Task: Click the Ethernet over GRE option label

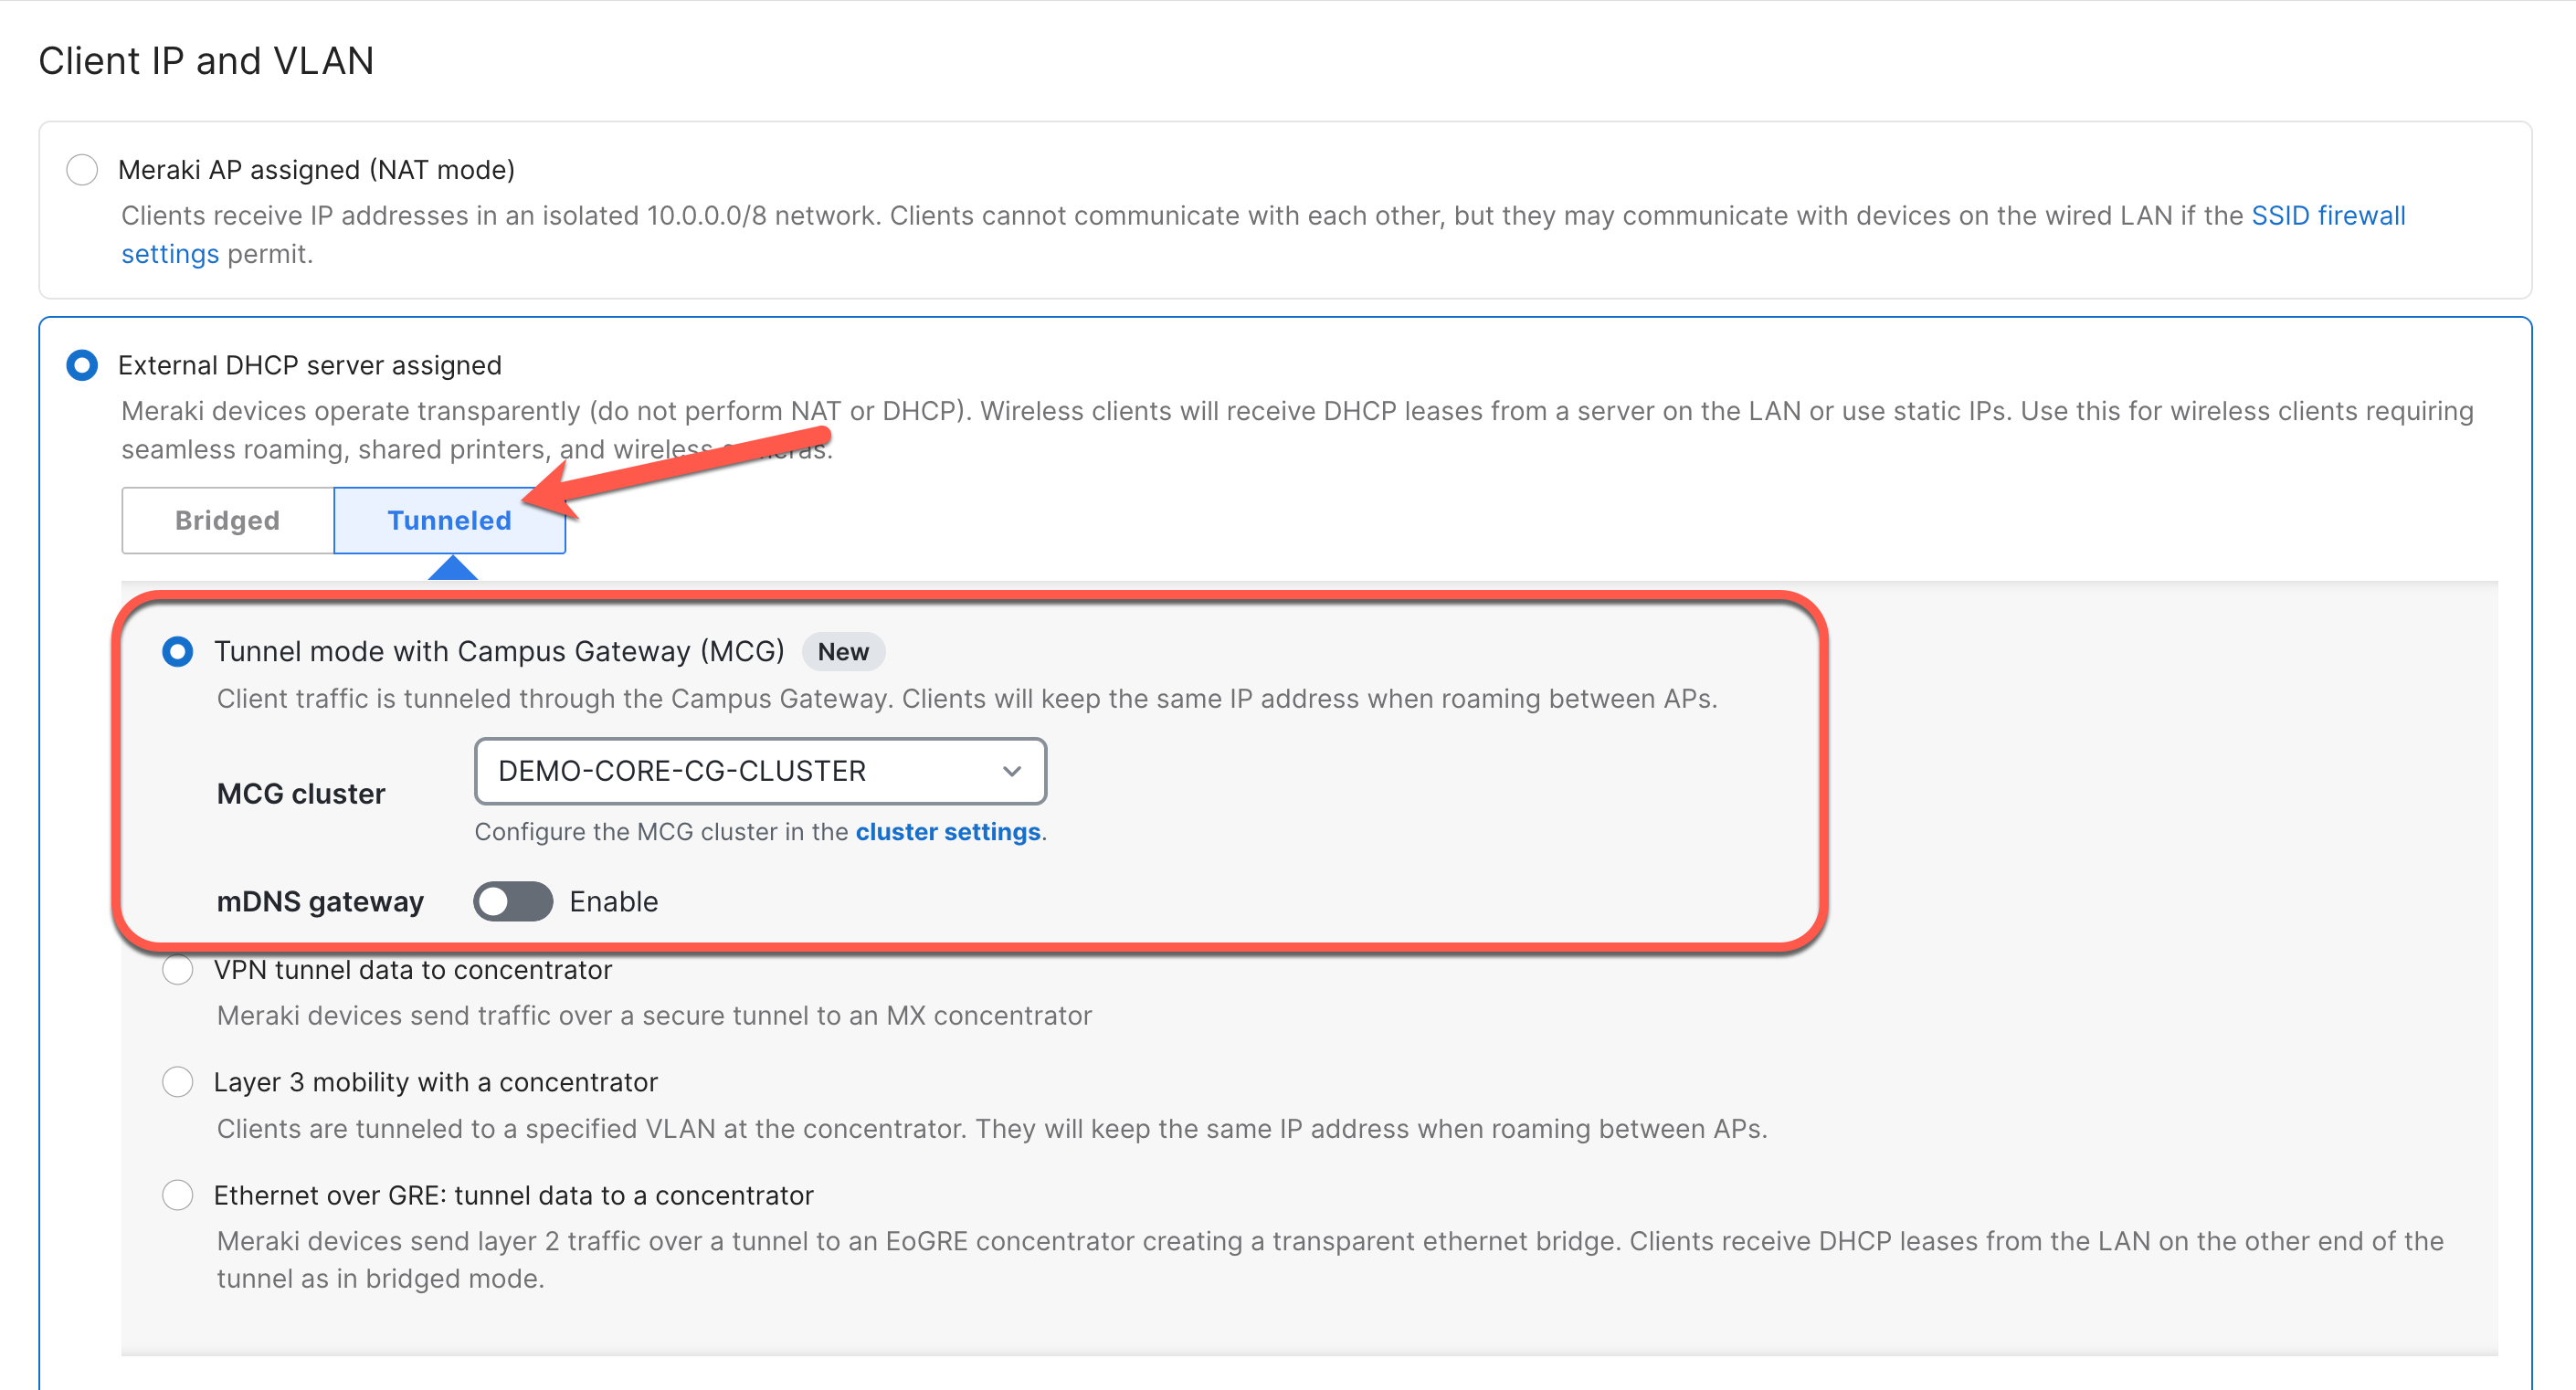Action: click(514, 1195)
